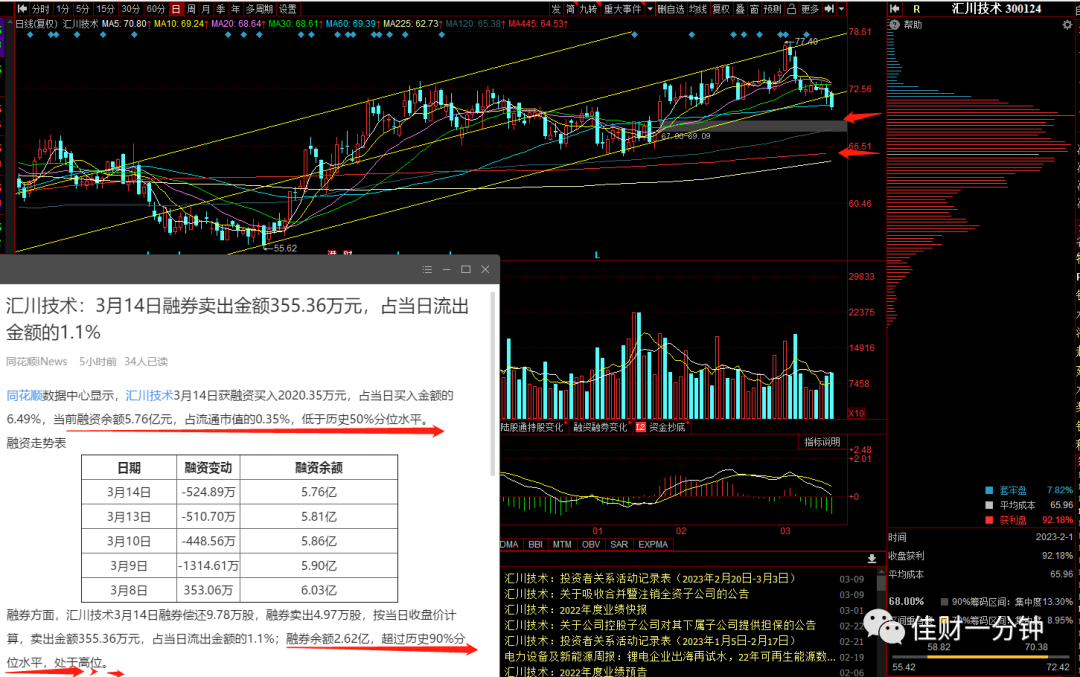Open the 复权 adjustment option
The height and width of the screenshot is (677, 1080).
click(720, 8)
